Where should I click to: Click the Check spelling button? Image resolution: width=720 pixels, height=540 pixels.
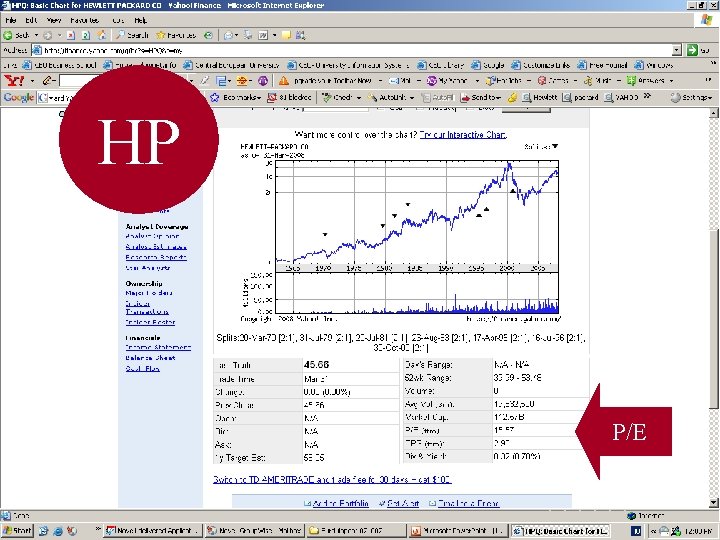point(338,97)
